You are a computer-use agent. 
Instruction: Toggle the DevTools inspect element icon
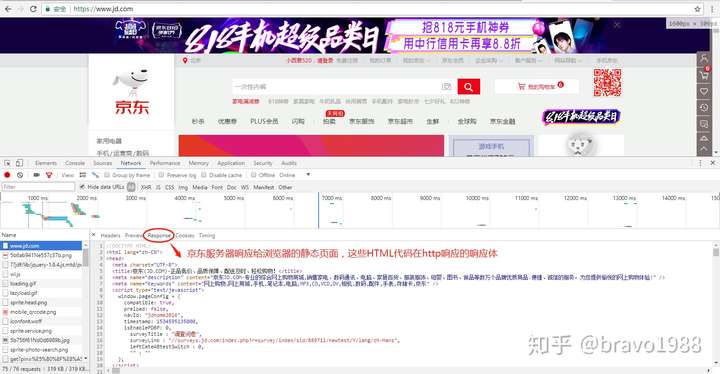(7, 163)
